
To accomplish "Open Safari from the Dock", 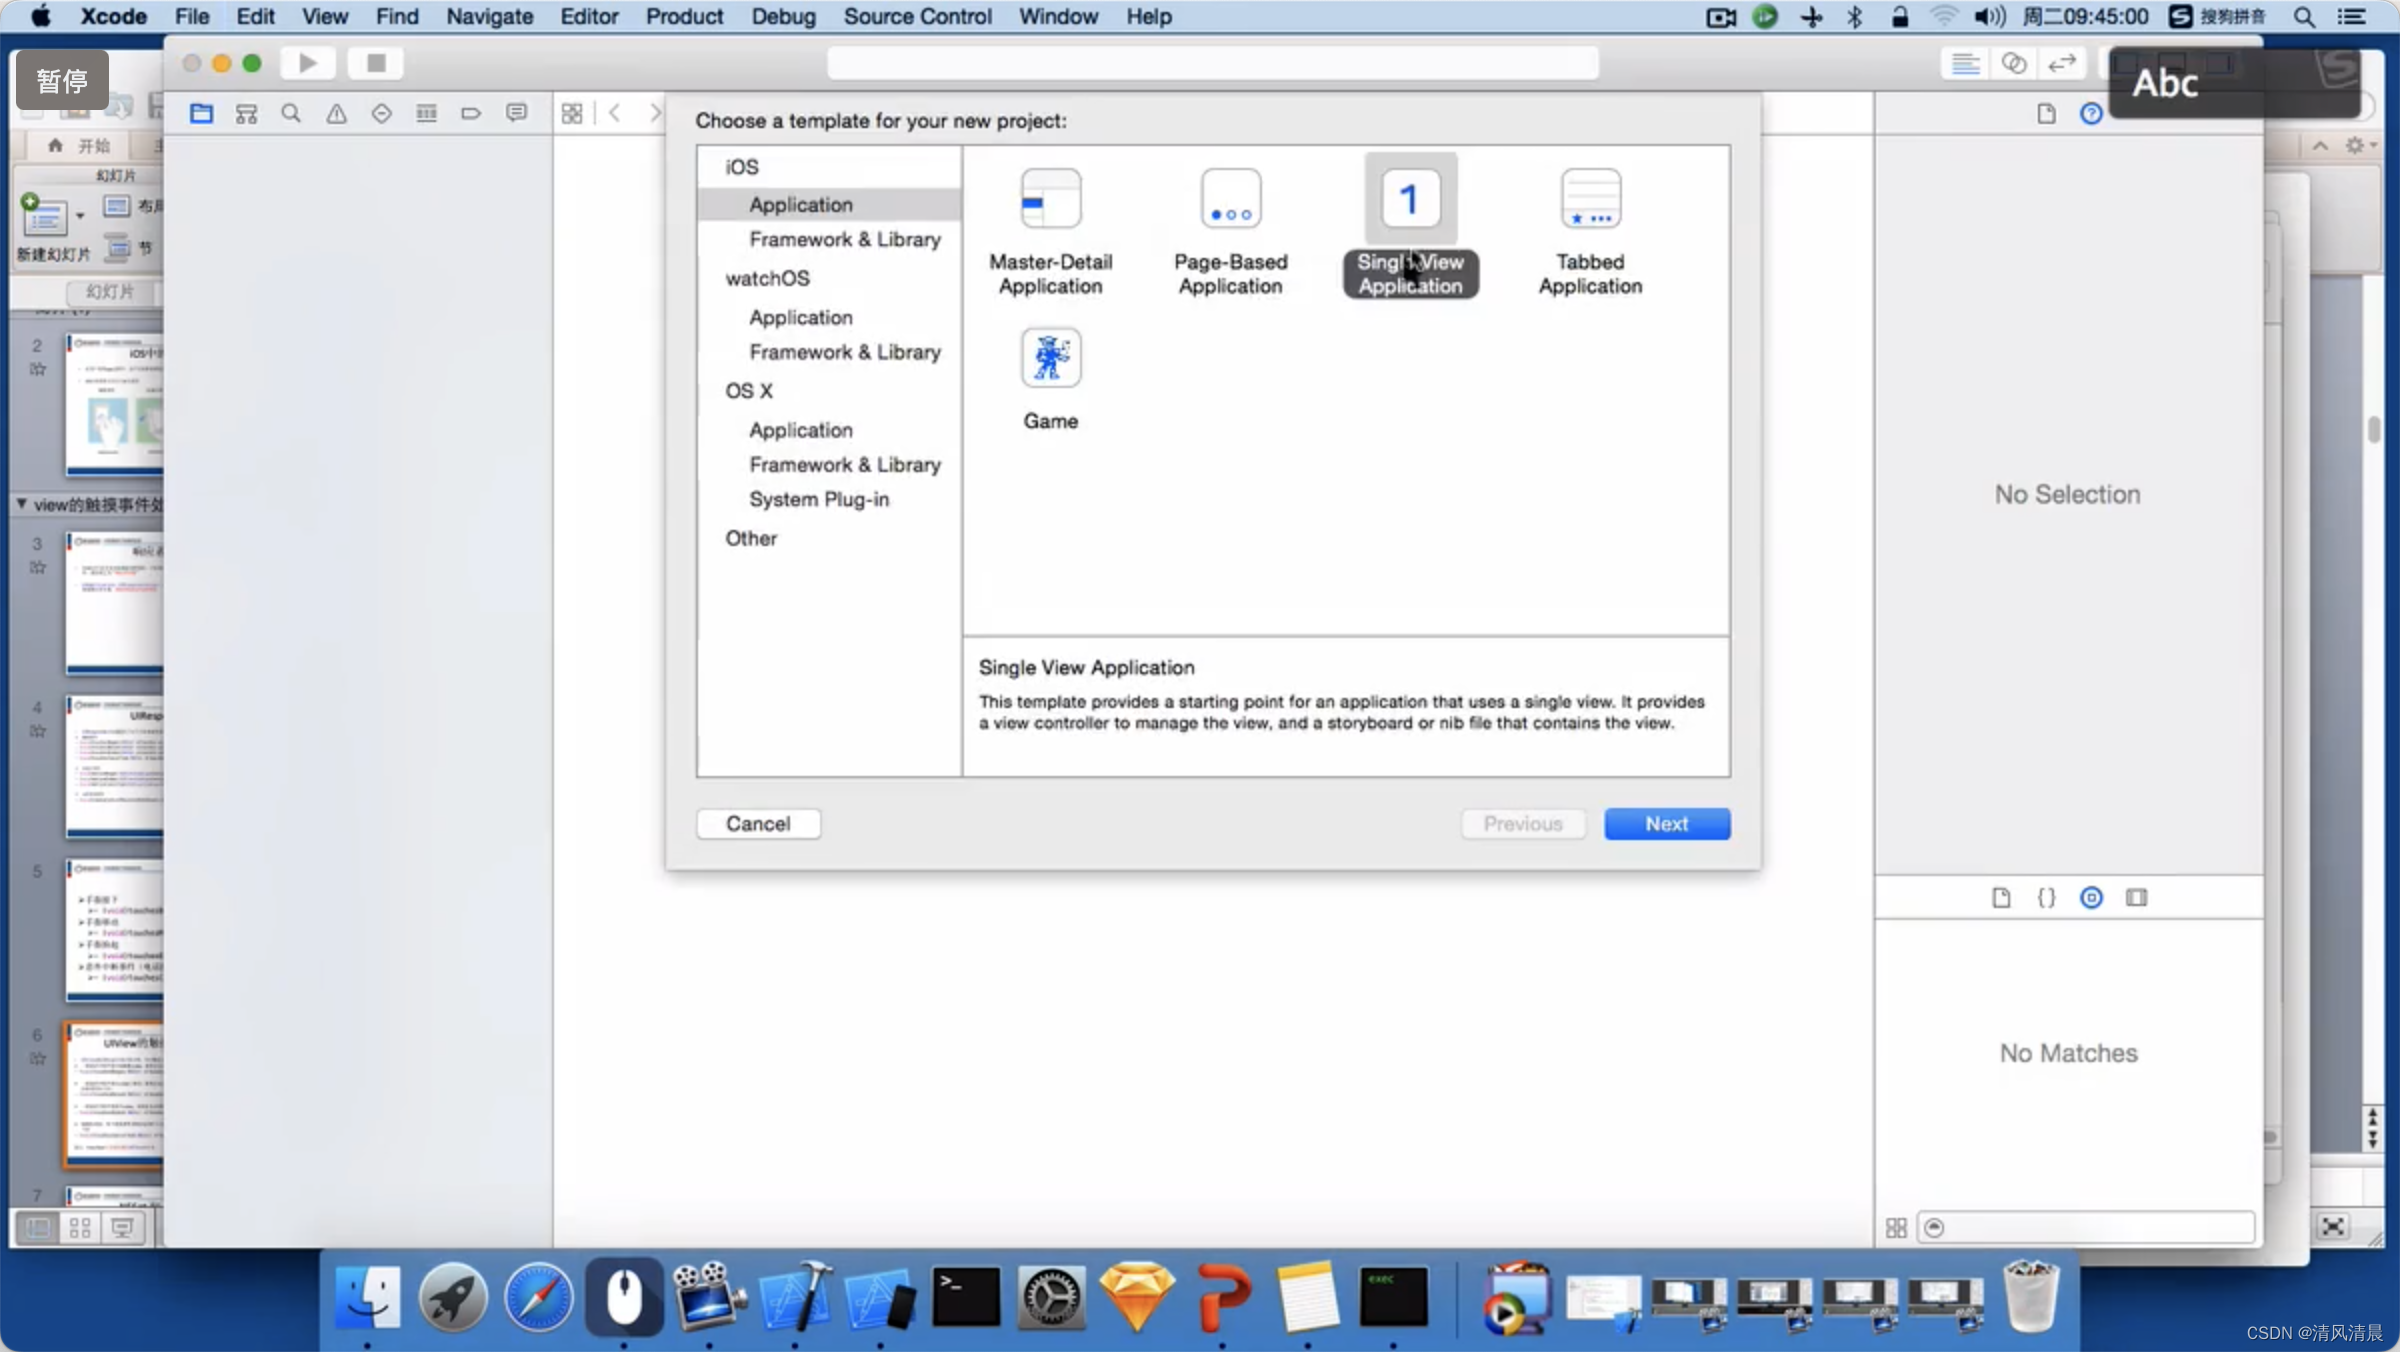I will click(538, 1298).
